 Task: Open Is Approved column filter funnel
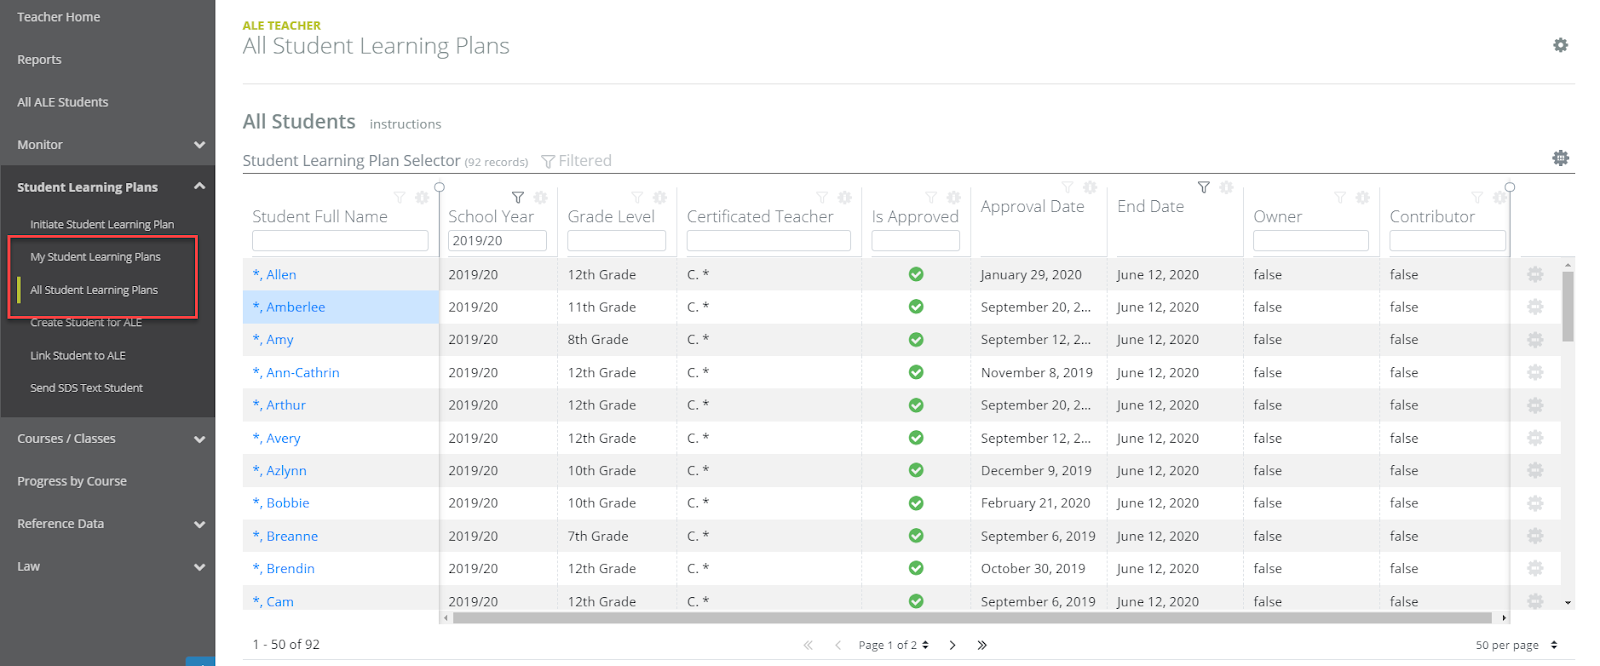pyautogui.click(x=931, y=198)
